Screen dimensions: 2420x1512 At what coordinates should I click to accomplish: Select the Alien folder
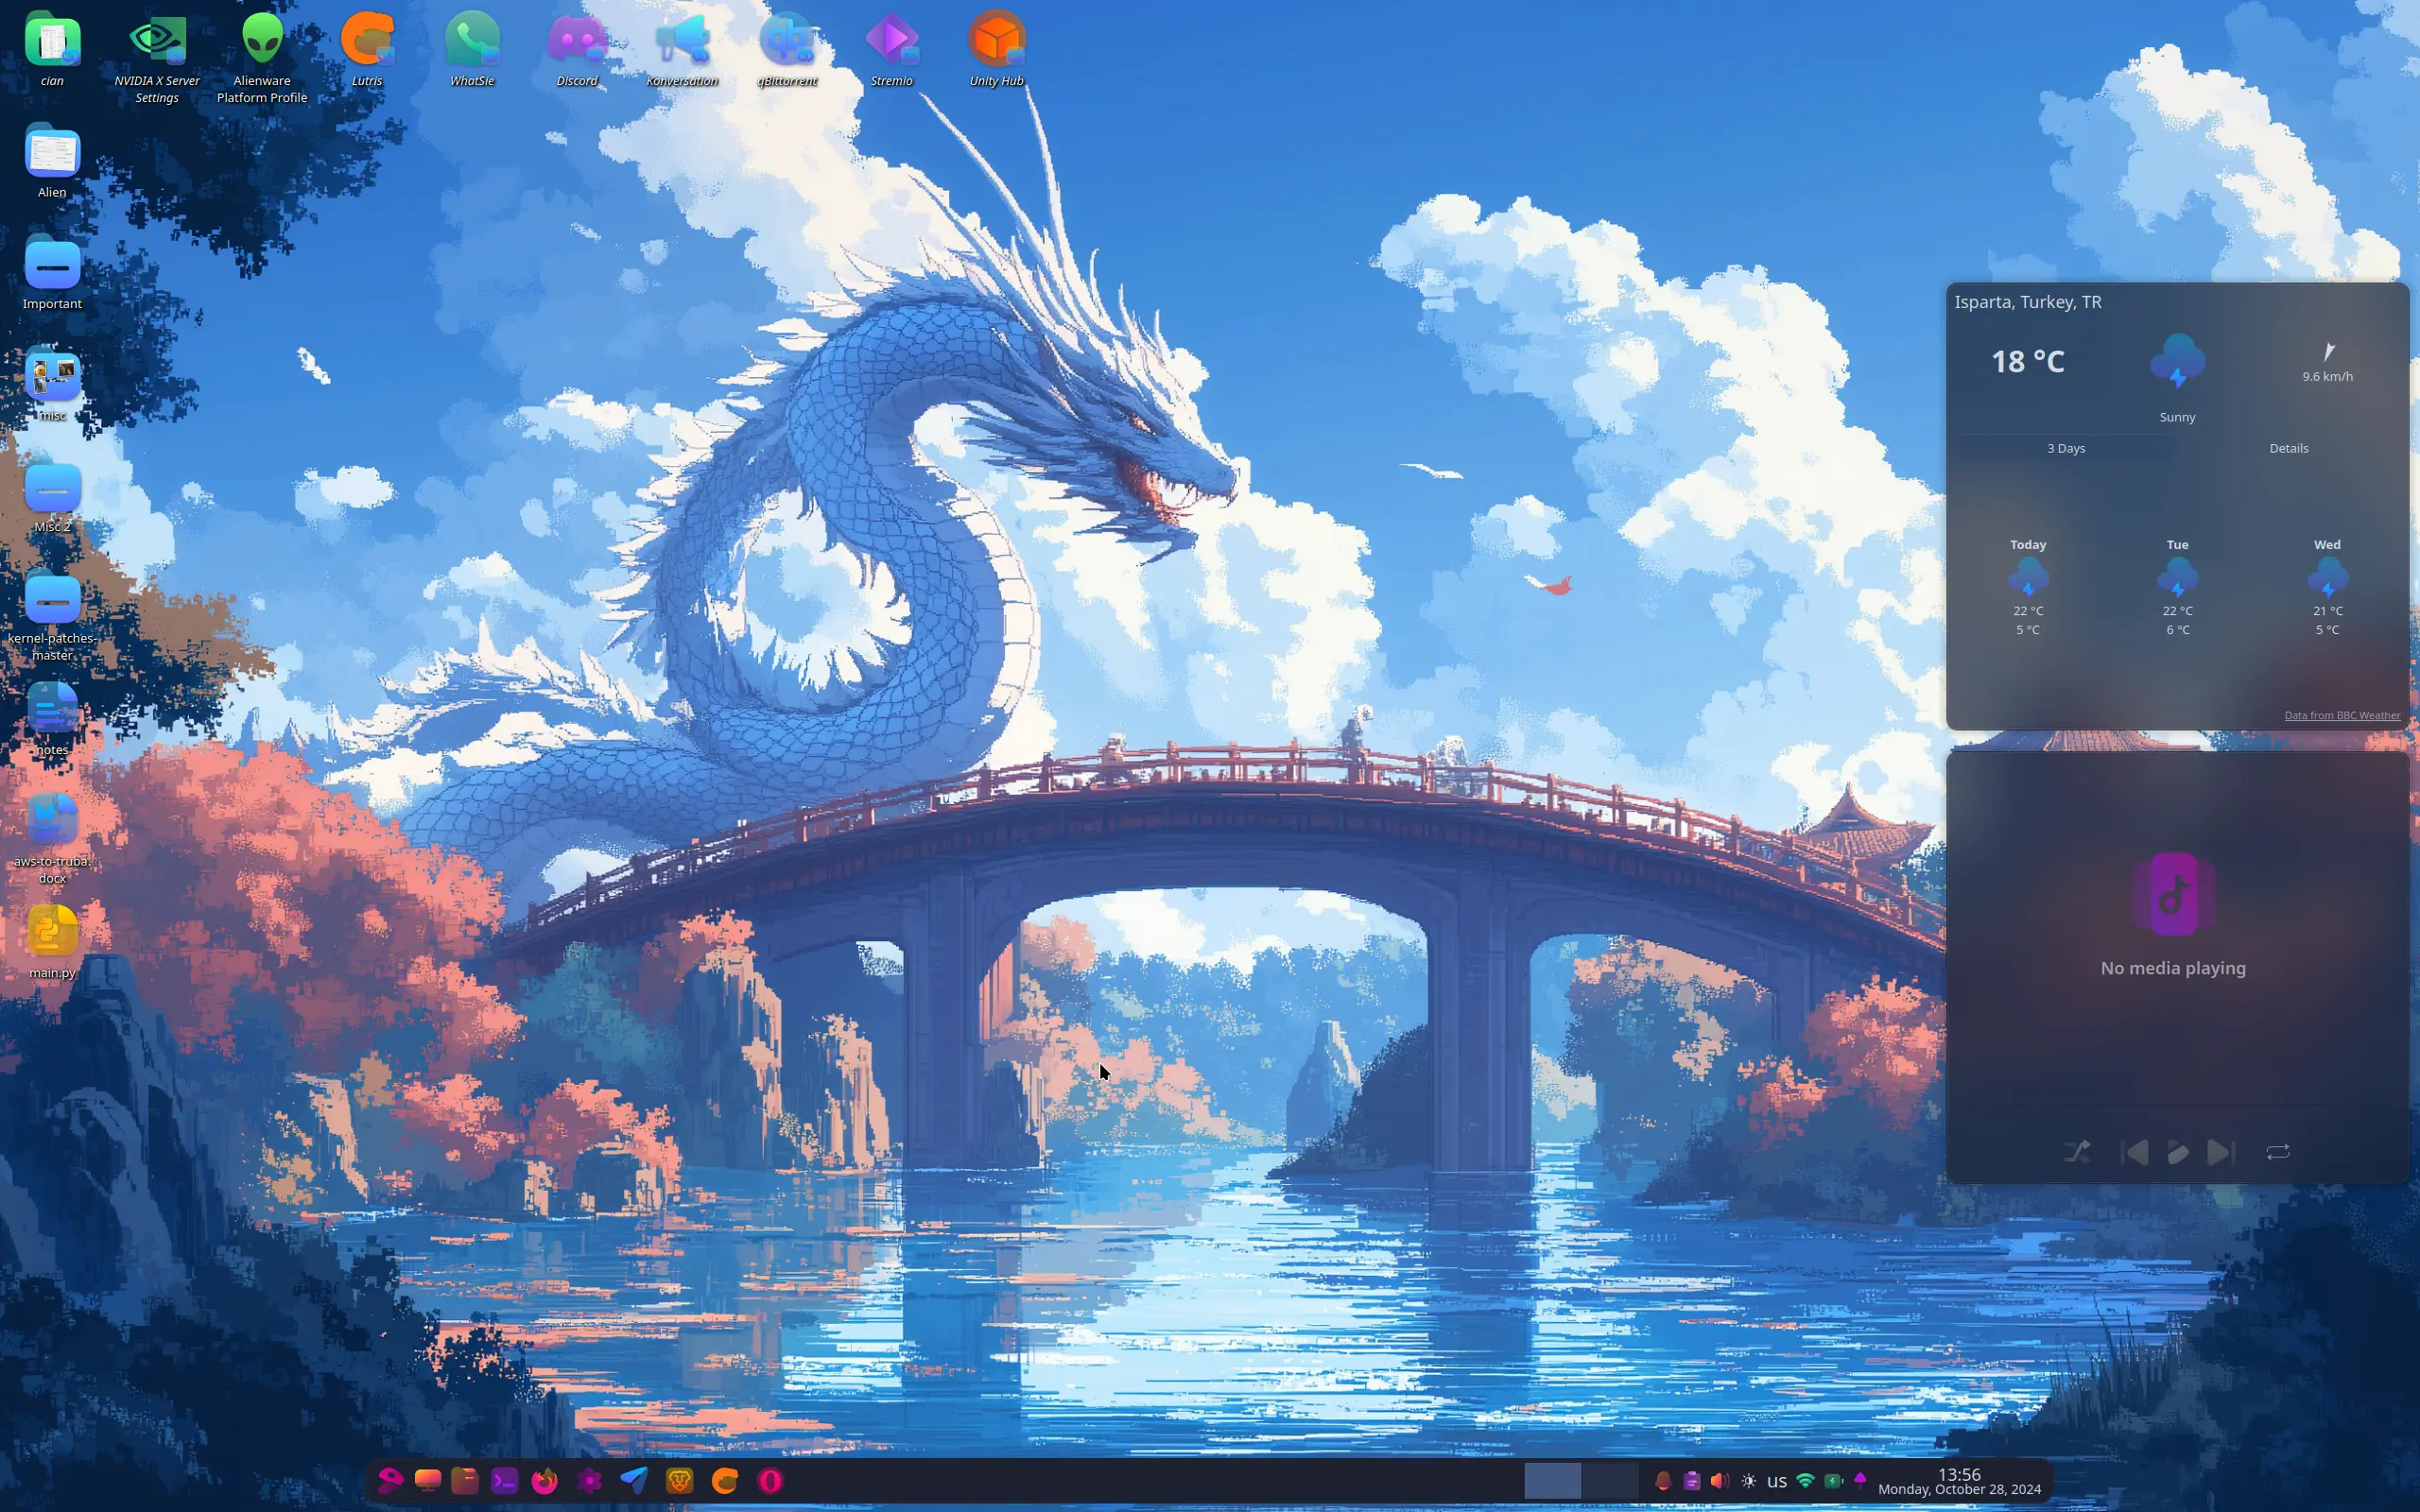coord(52,162)
